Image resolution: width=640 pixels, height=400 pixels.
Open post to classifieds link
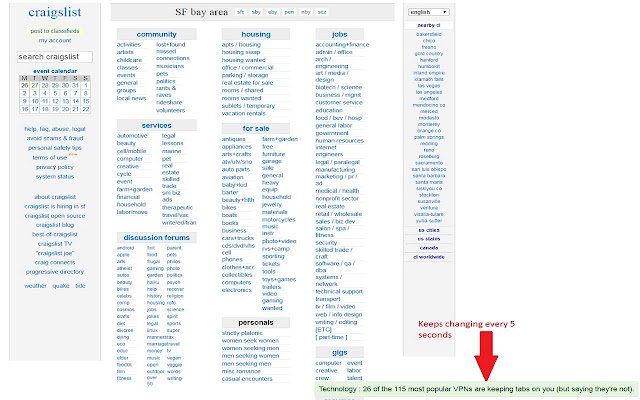pos(55,31)
